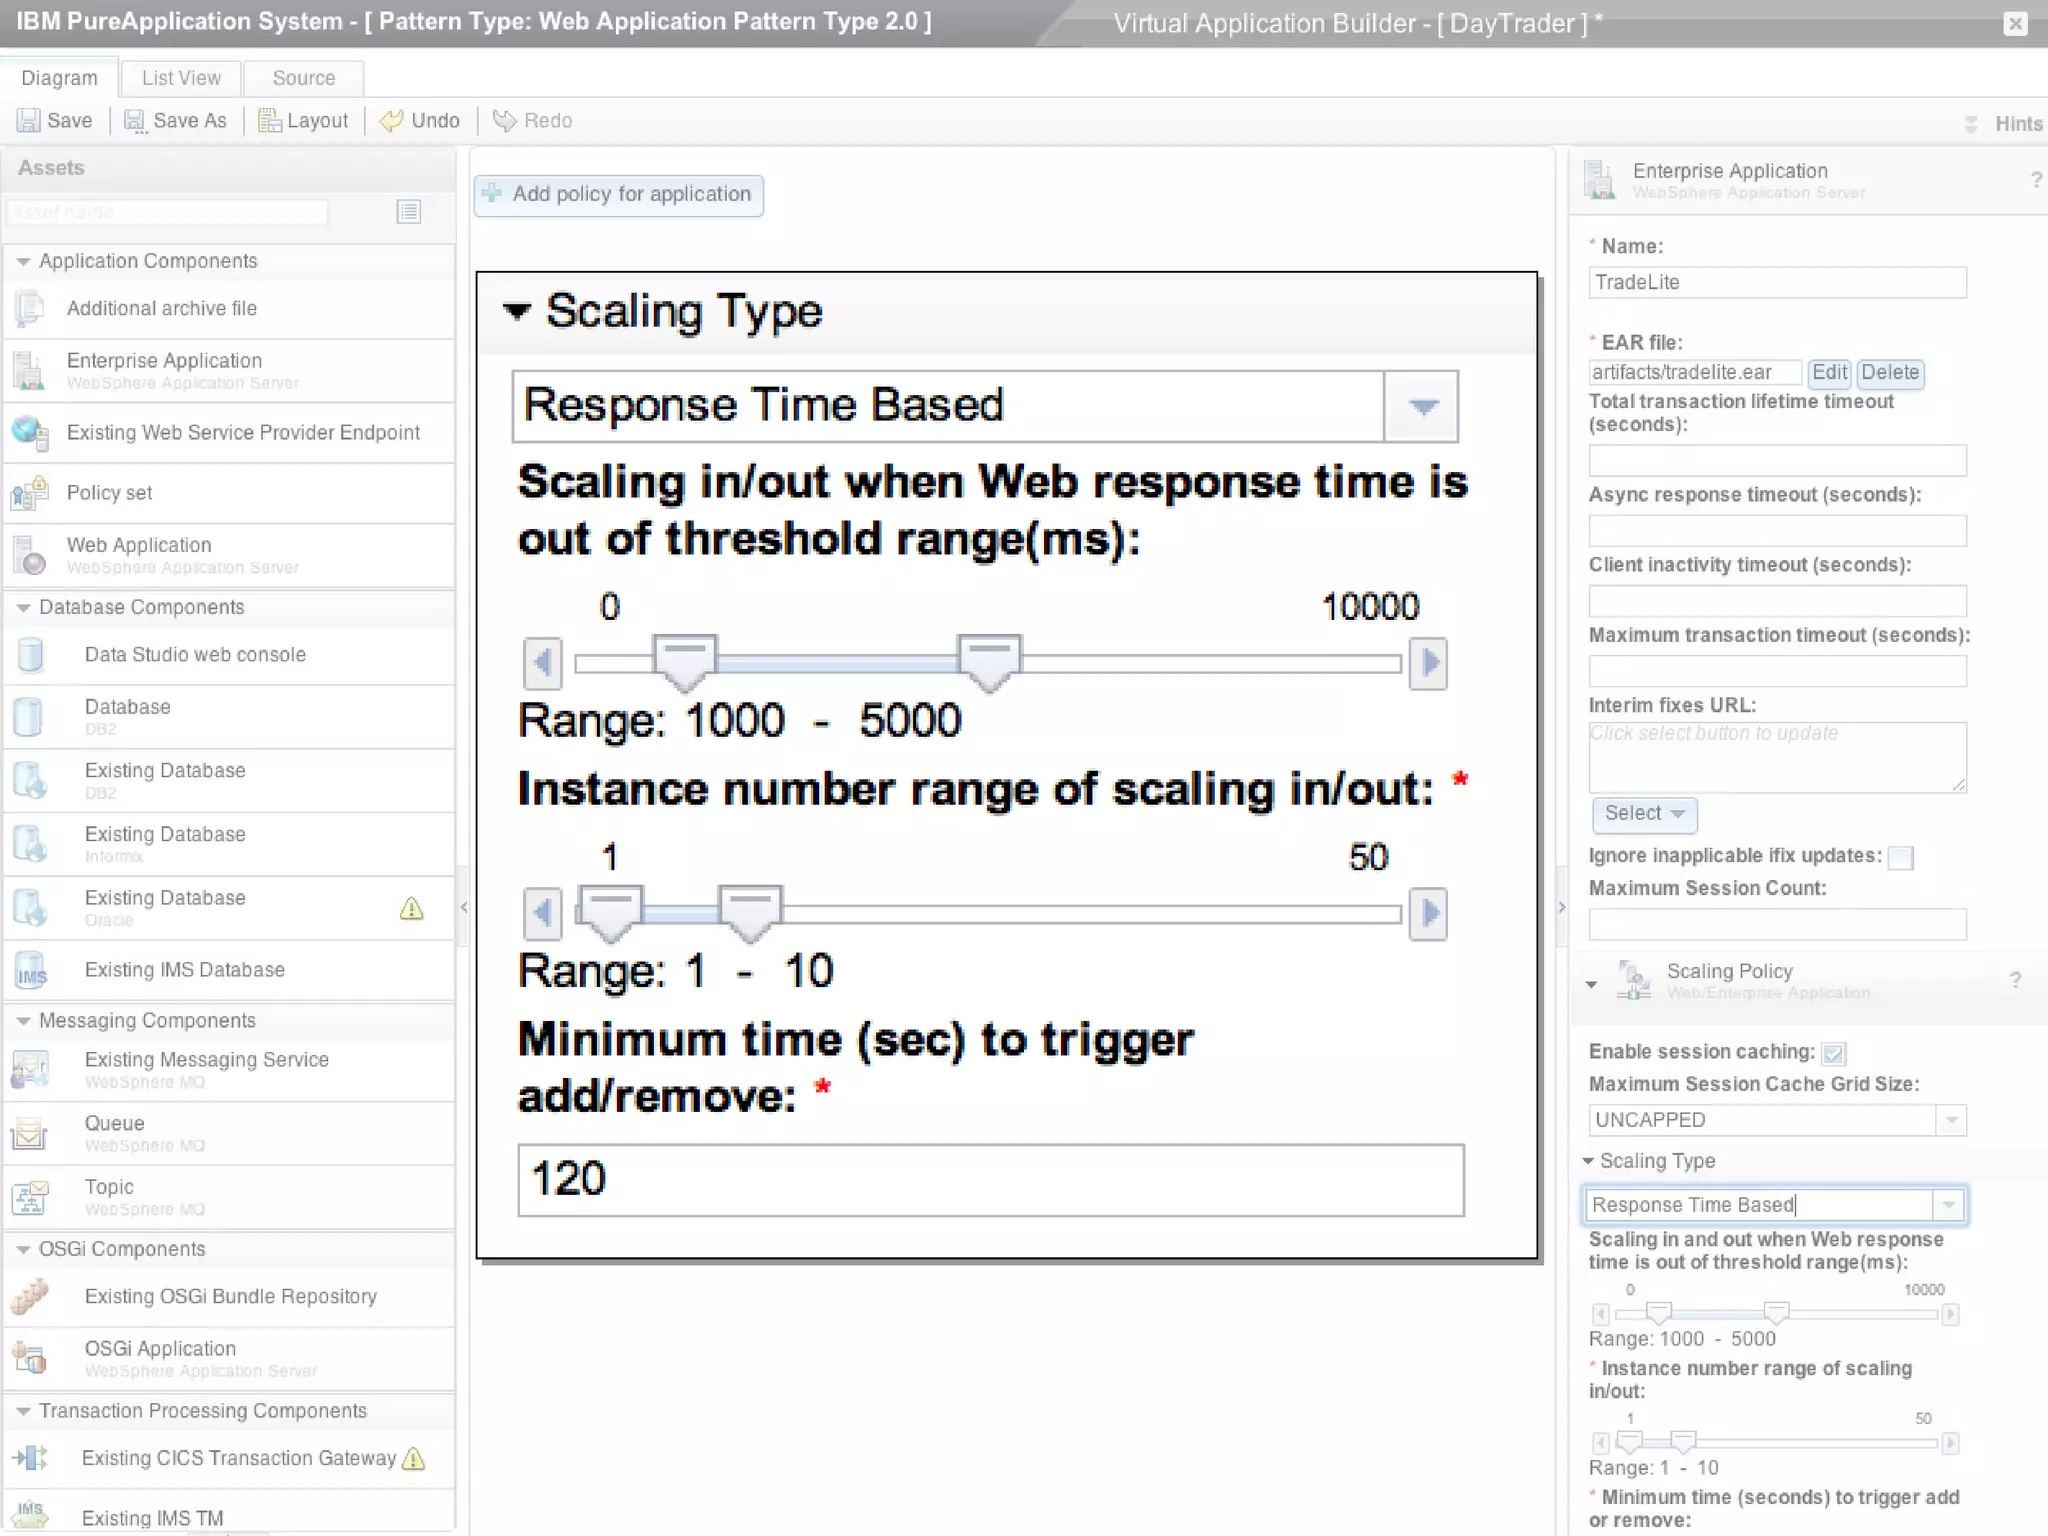Toggle Ignore inapplicable ifix updates checkbox
Viewport: 2048px width, 1536px height.
[1900, 857]
